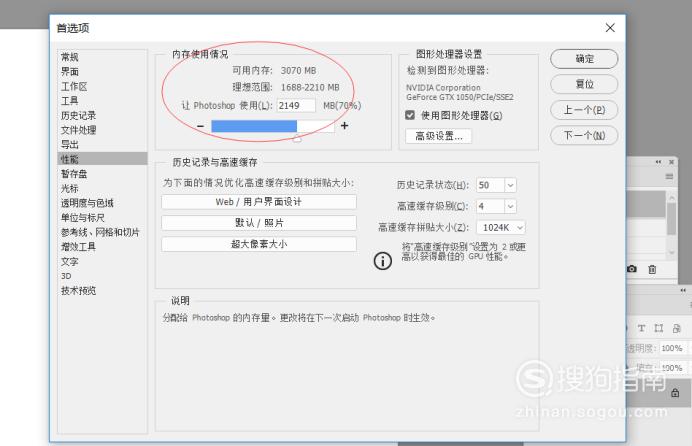Switch to the 工作区 category

click(x=74, y=86)
